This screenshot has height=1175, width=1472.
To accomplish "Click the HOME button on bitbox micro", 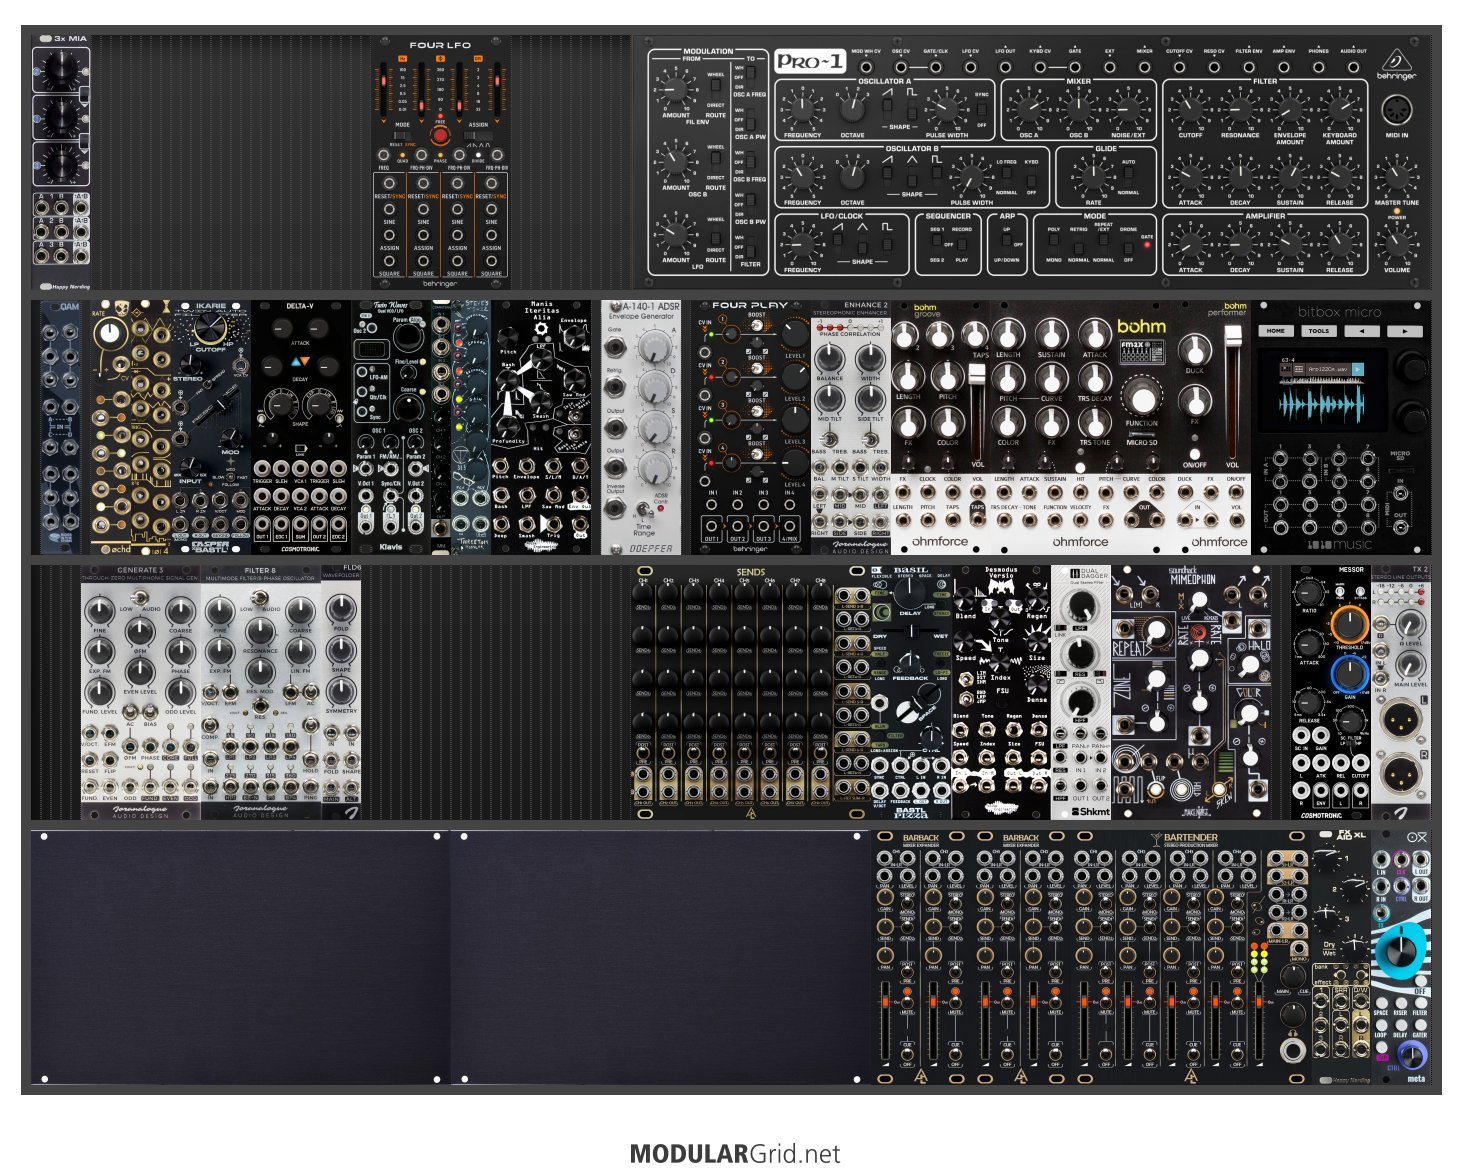I will click(x=1276, y=331).
